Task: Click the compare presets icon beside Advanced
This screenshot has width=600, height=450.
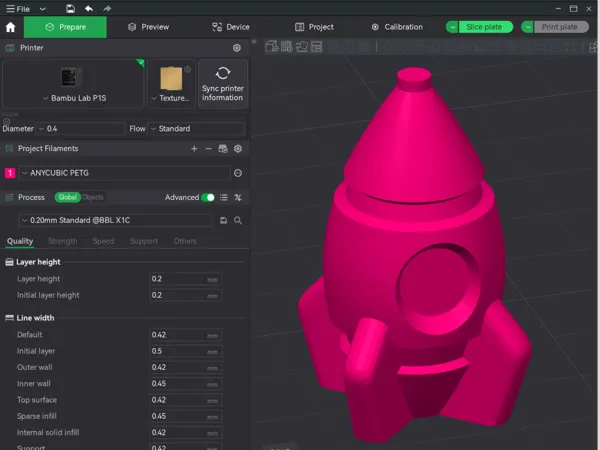Action: click(238, 197)
